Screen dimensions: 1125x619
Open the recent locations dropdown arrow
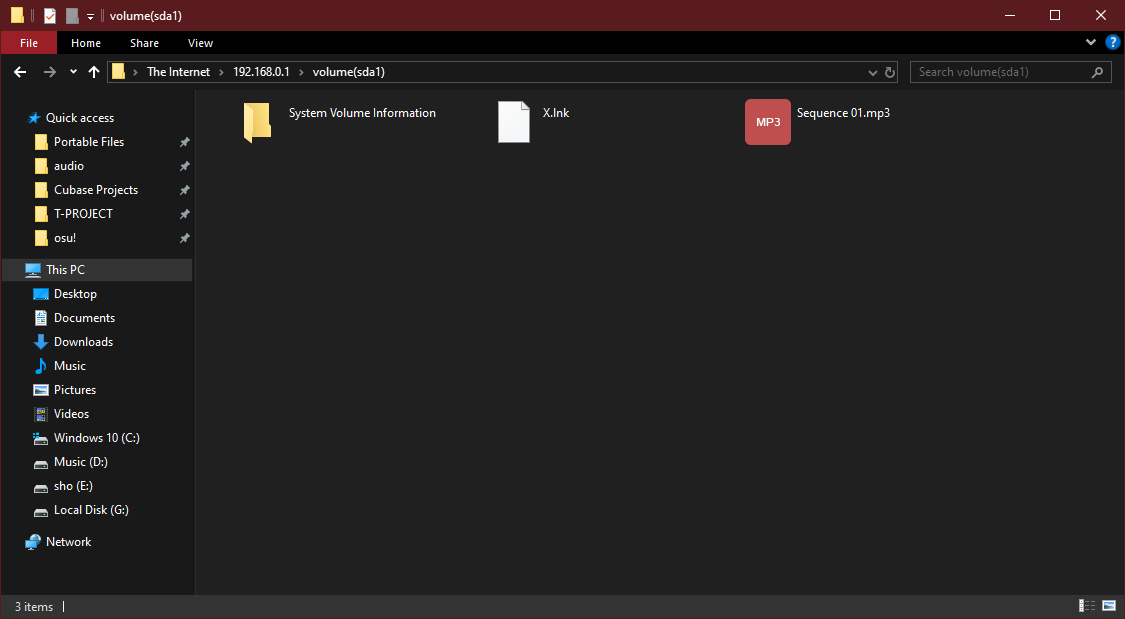73,72
